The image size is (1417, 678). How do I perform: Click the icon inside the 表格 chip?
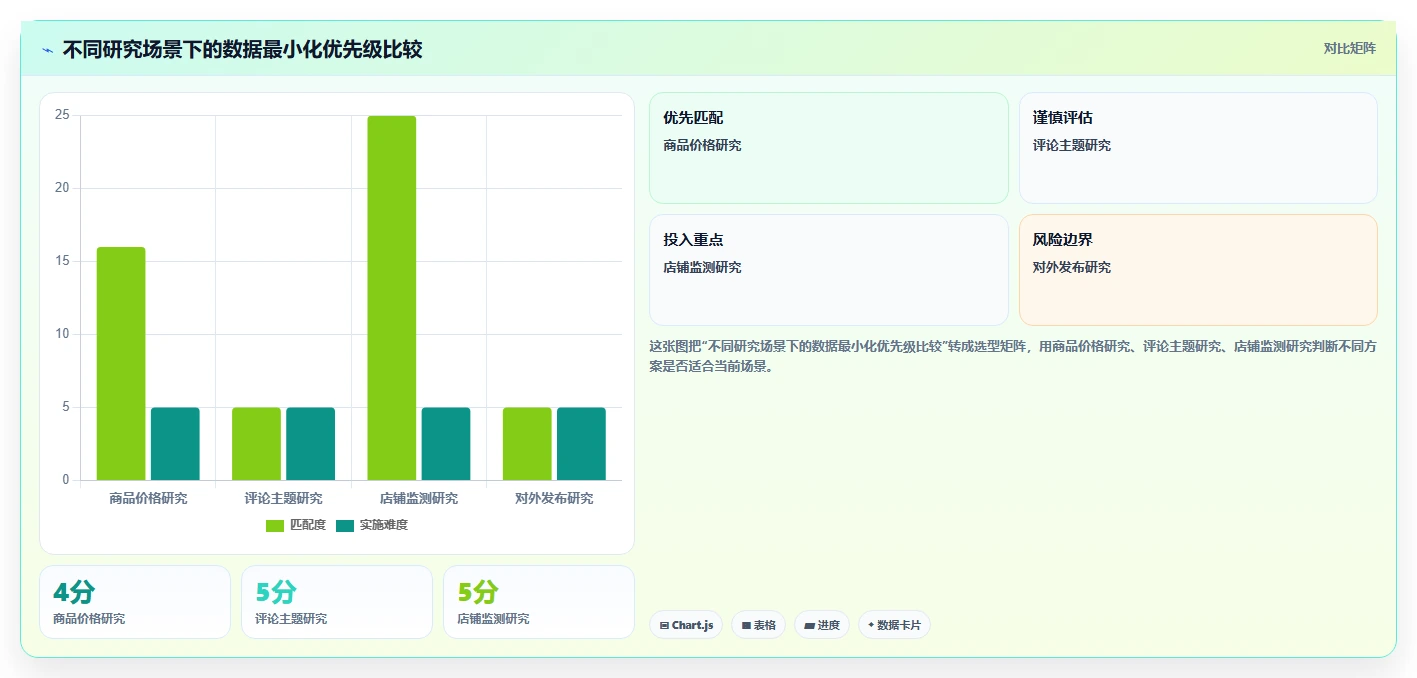746,625
